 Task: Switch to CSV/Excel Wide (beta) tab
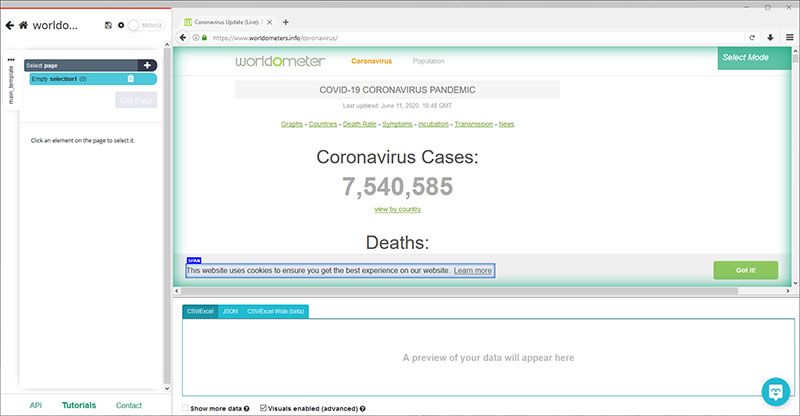click(276, 311)
